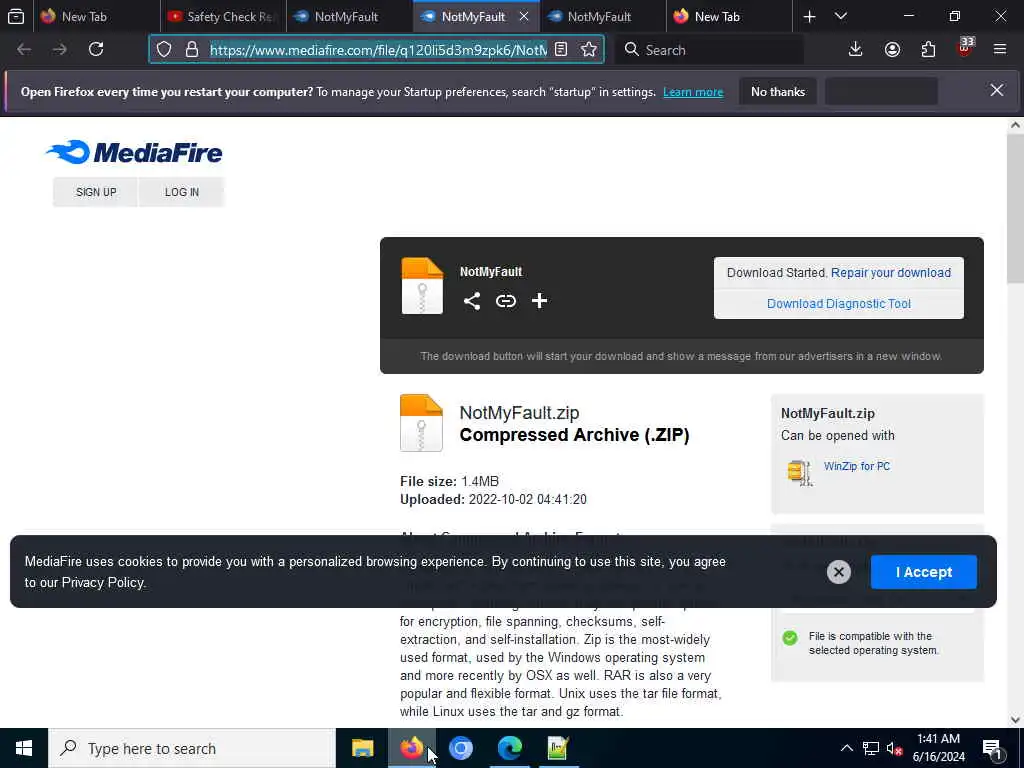1024x768 pixels.
Task: Click the green compatibility checkmark icon
Action: (790, 637)
